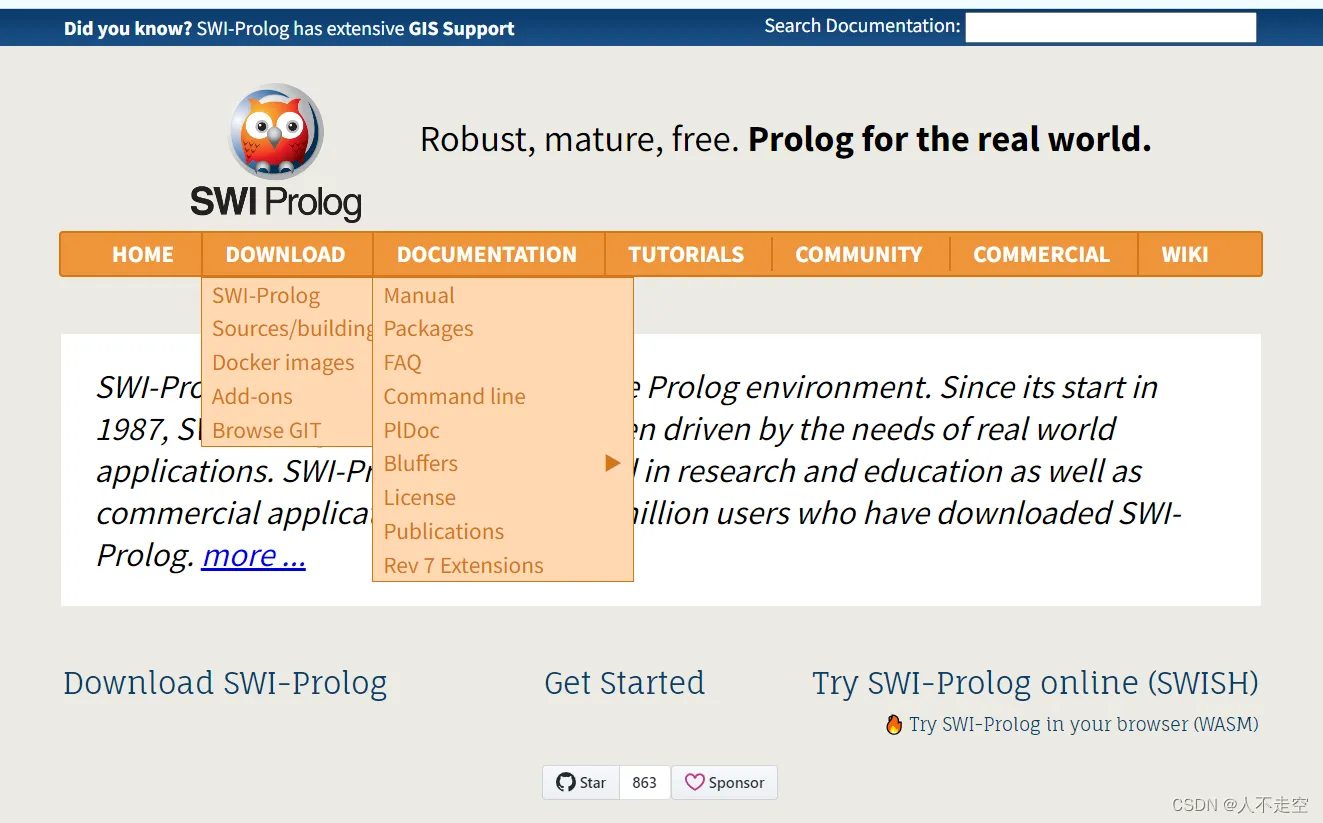This screenshot has height=823, width=1323.
Task: Open the Manual from Documentation menu
Action: pyautogui.click(x=419, y=295)
